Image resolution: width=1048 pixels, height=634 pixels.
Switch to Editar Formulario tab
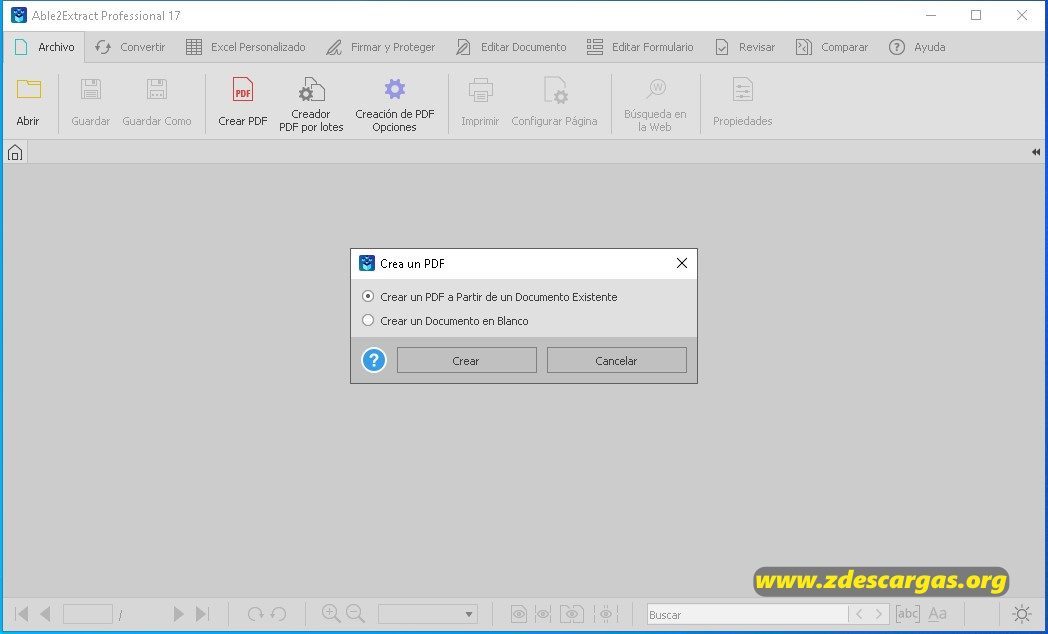[640, 47]
